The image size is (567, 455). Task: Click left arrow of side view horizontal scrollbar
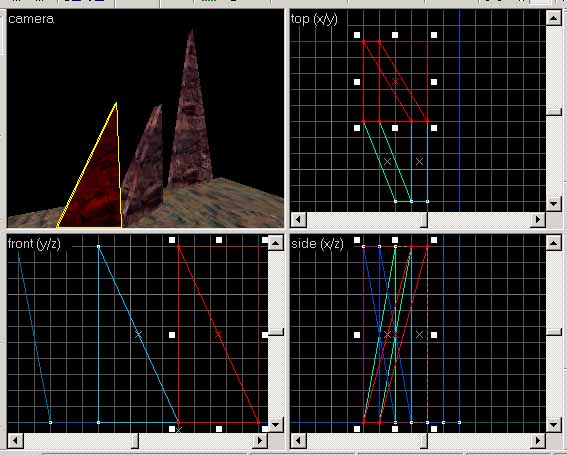pos(299,441)
